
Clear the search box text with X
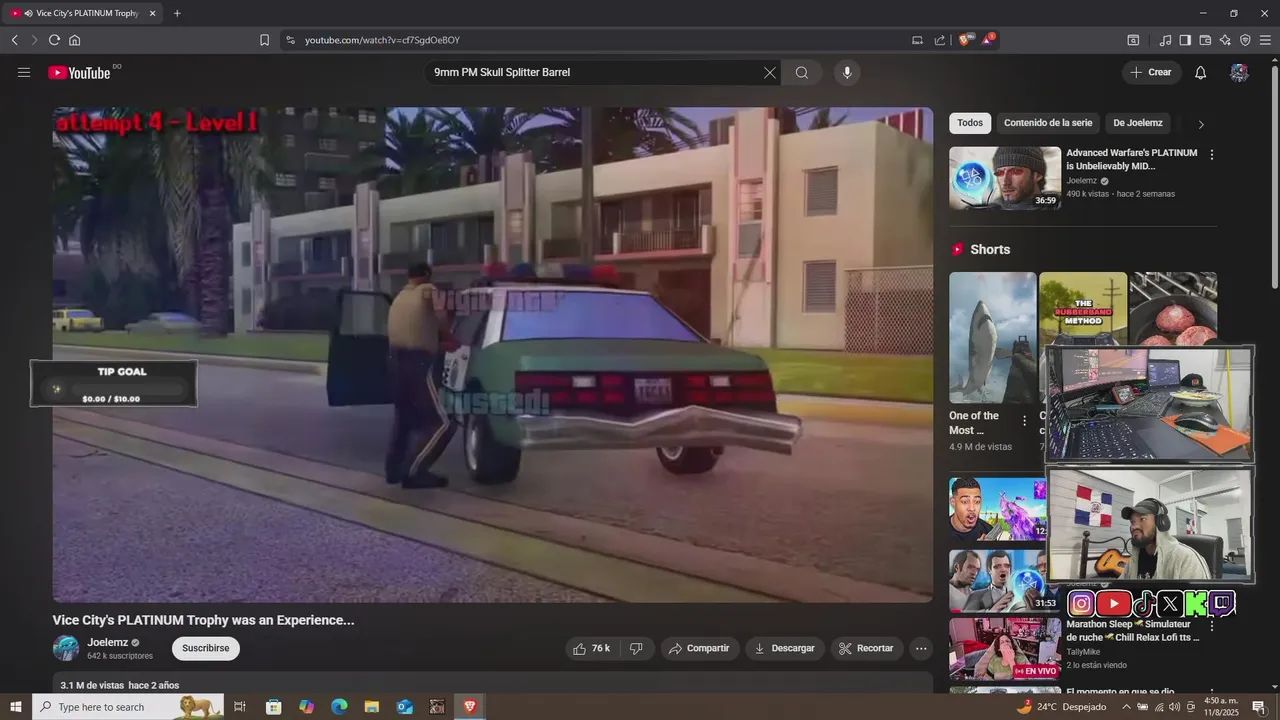769,72
